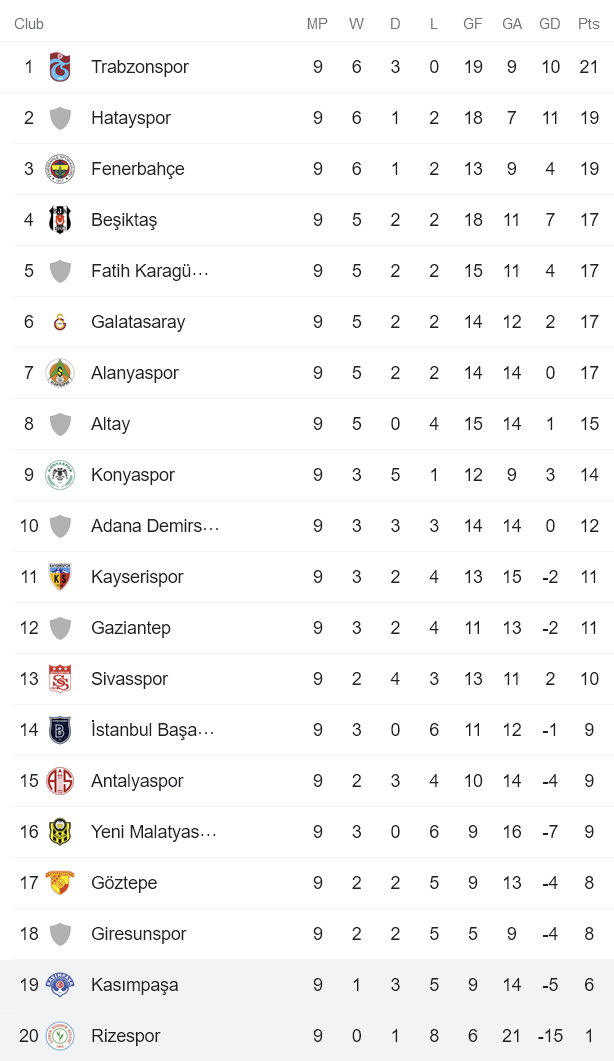Open the Sivasspor club crest
The image size is (614, 1061).
click(x=61, y=679)
